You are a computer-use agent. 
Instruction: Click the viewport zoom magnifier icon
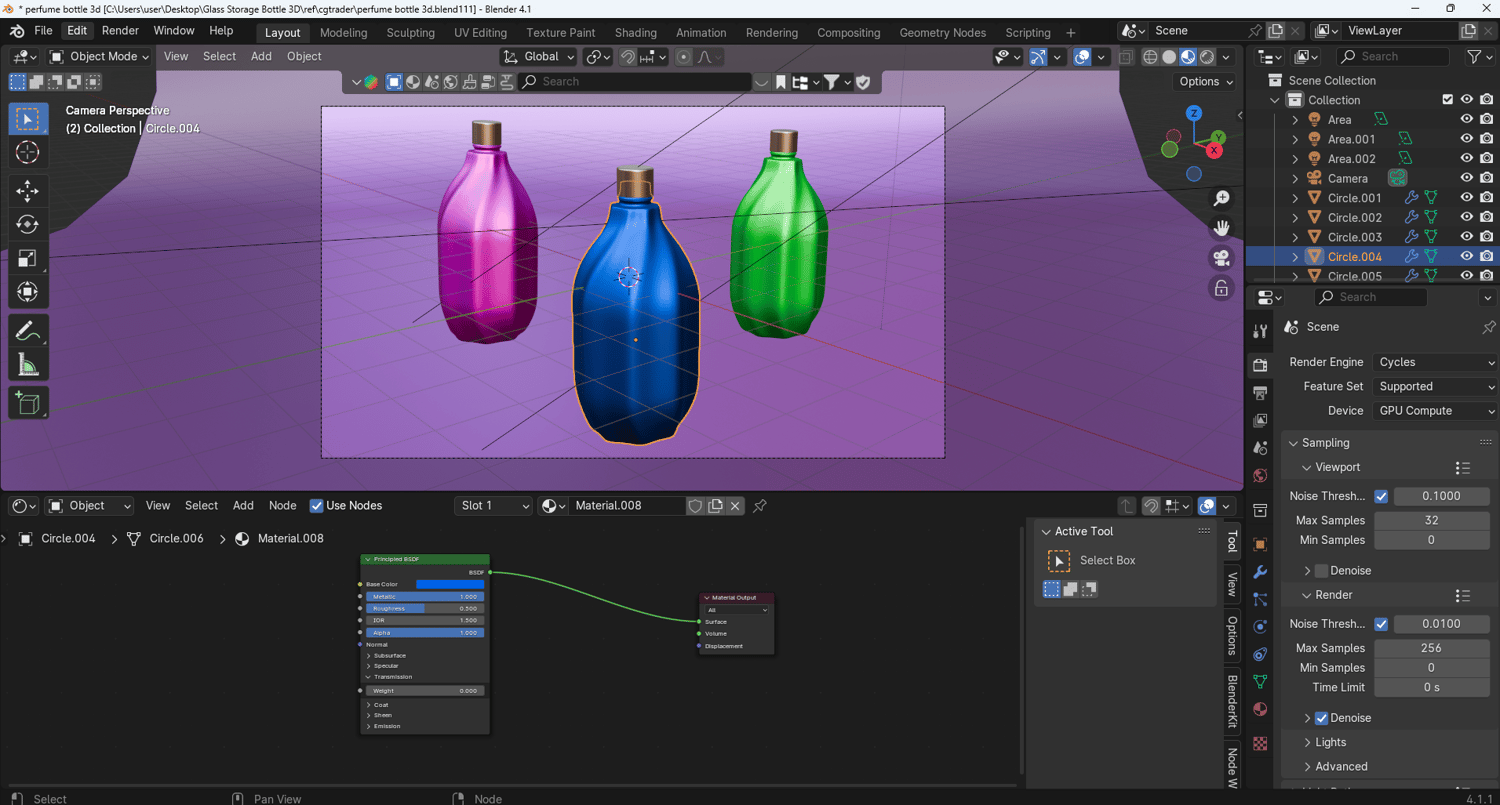click(1221, 199)
